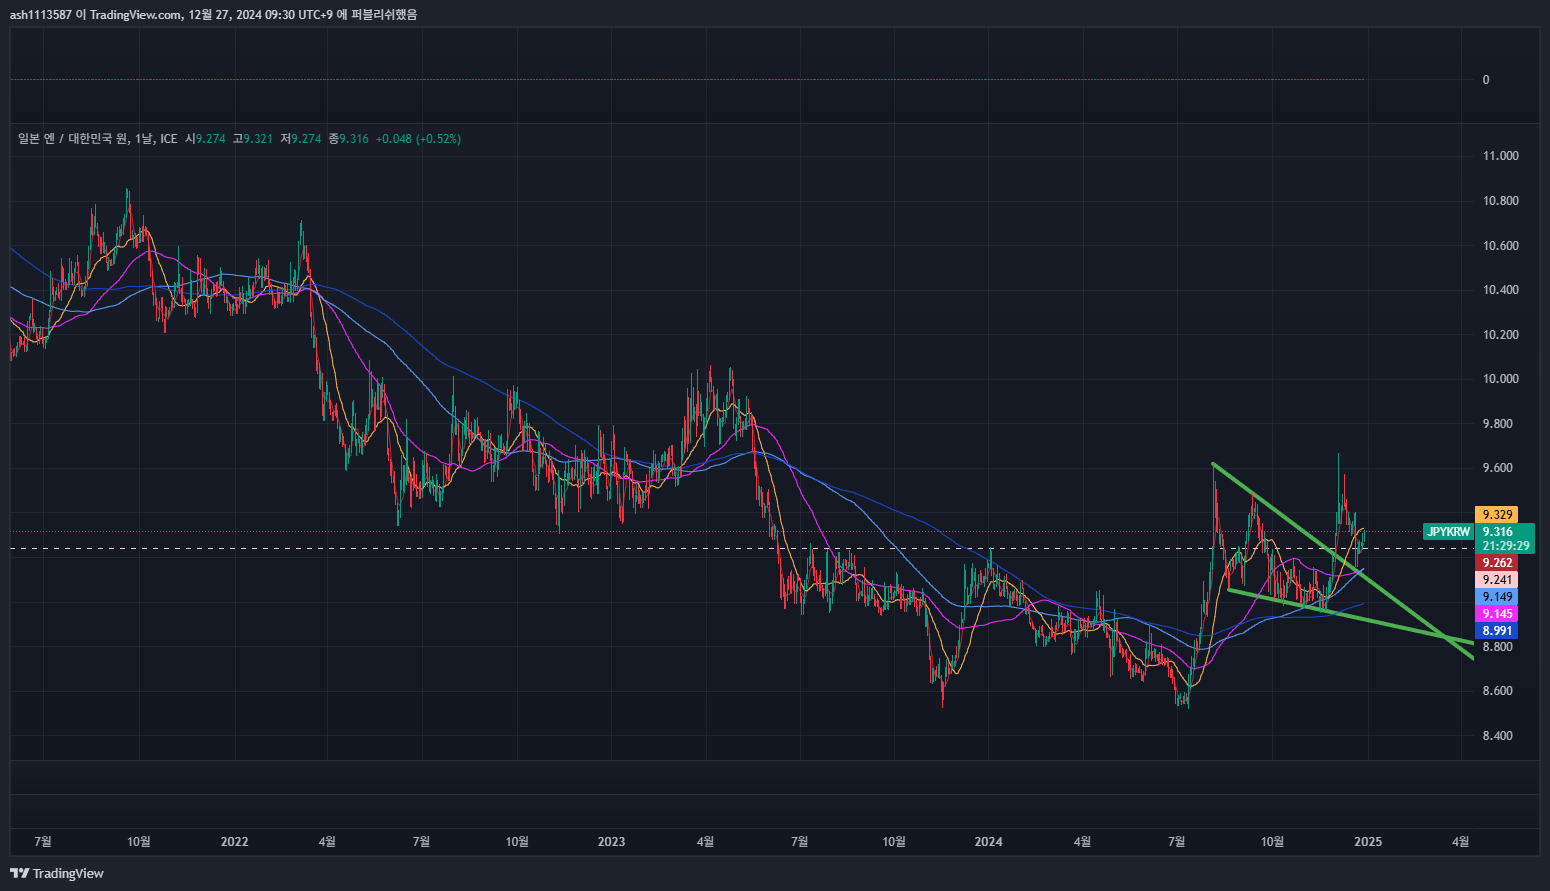Click the green JPYKRW symbol tag
Viewport: 1550px width, 891px height.
(x=1448, y=532)
